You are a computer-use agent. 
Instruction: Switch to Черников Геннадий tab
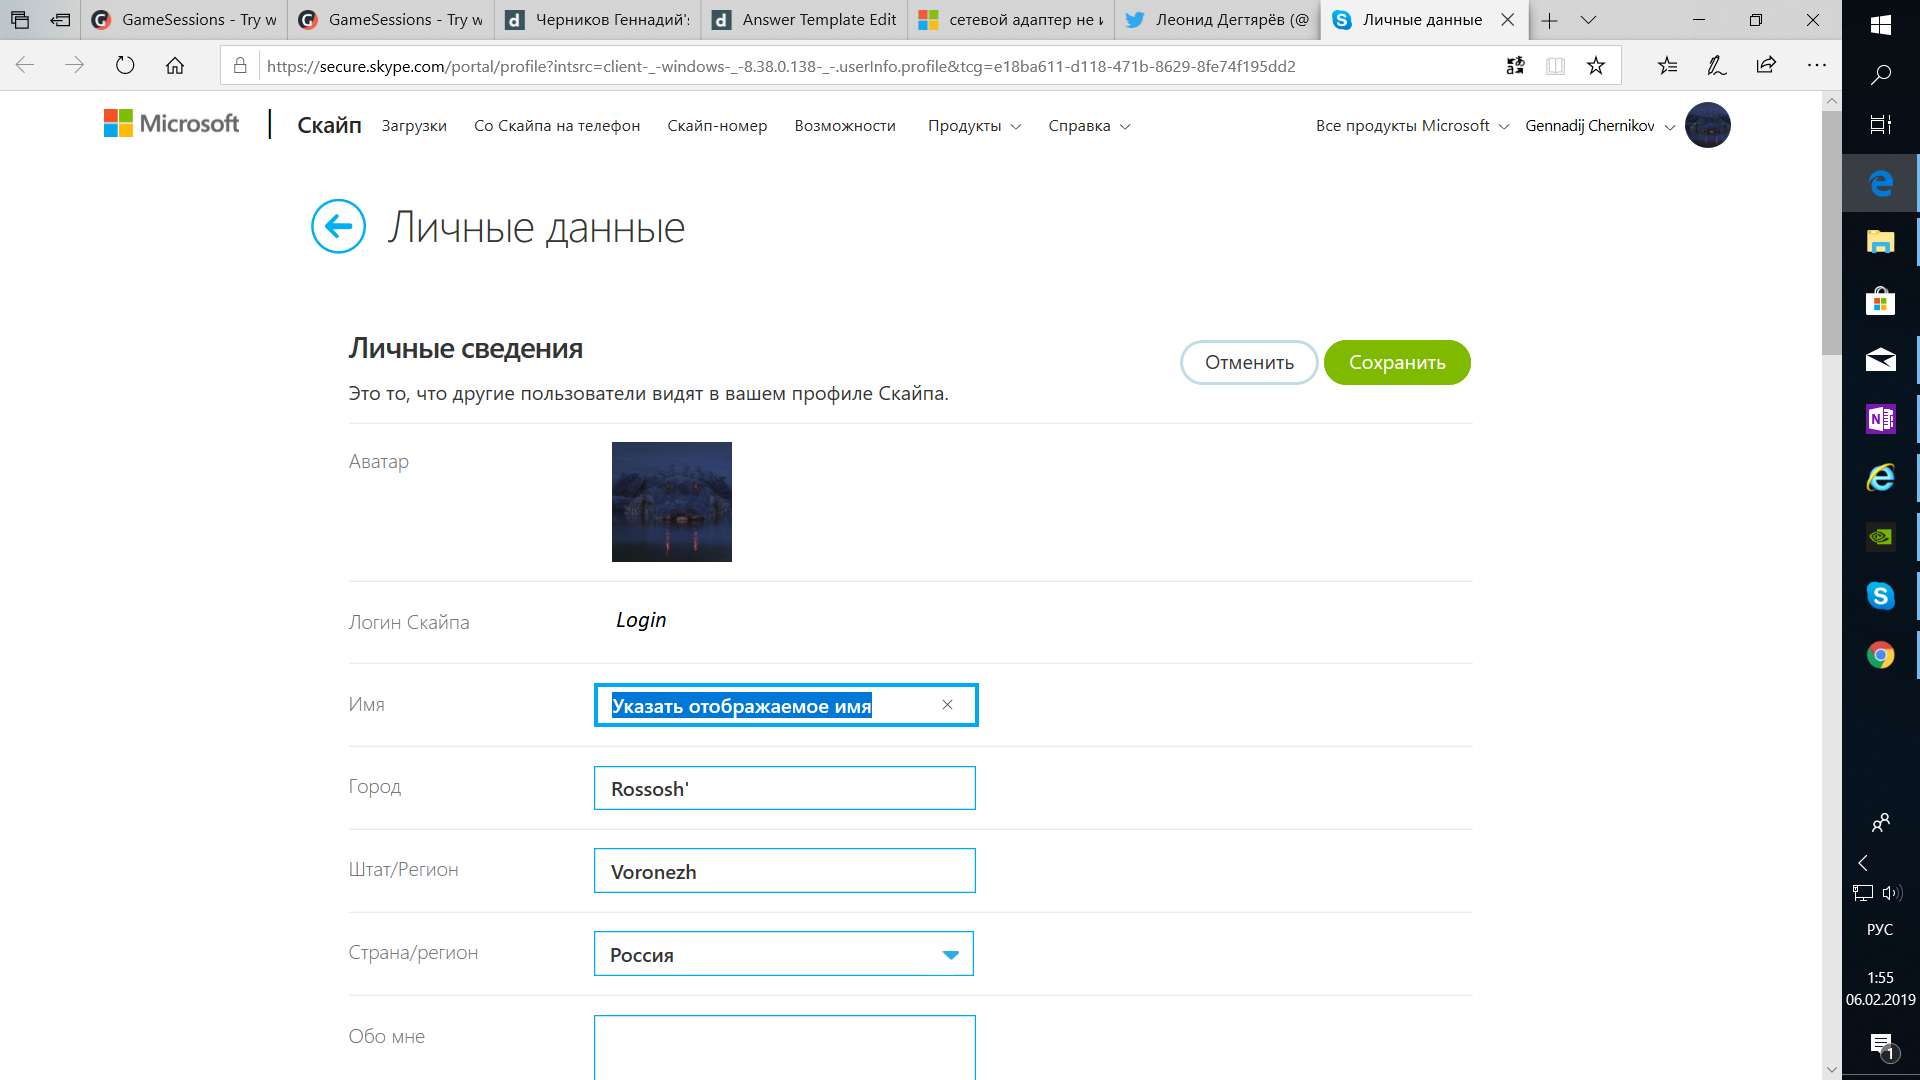pyautogui.click(x=598, y=20)
